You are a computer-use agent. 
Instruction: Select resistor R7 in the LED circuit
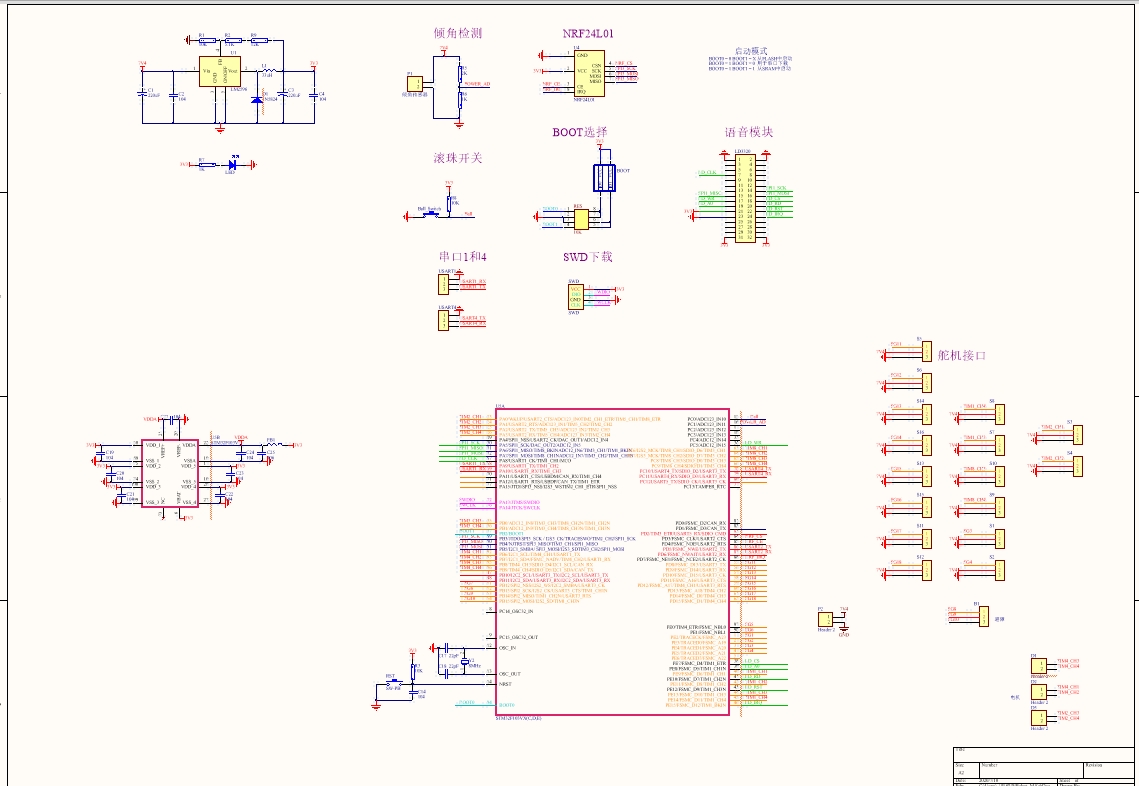207,165
